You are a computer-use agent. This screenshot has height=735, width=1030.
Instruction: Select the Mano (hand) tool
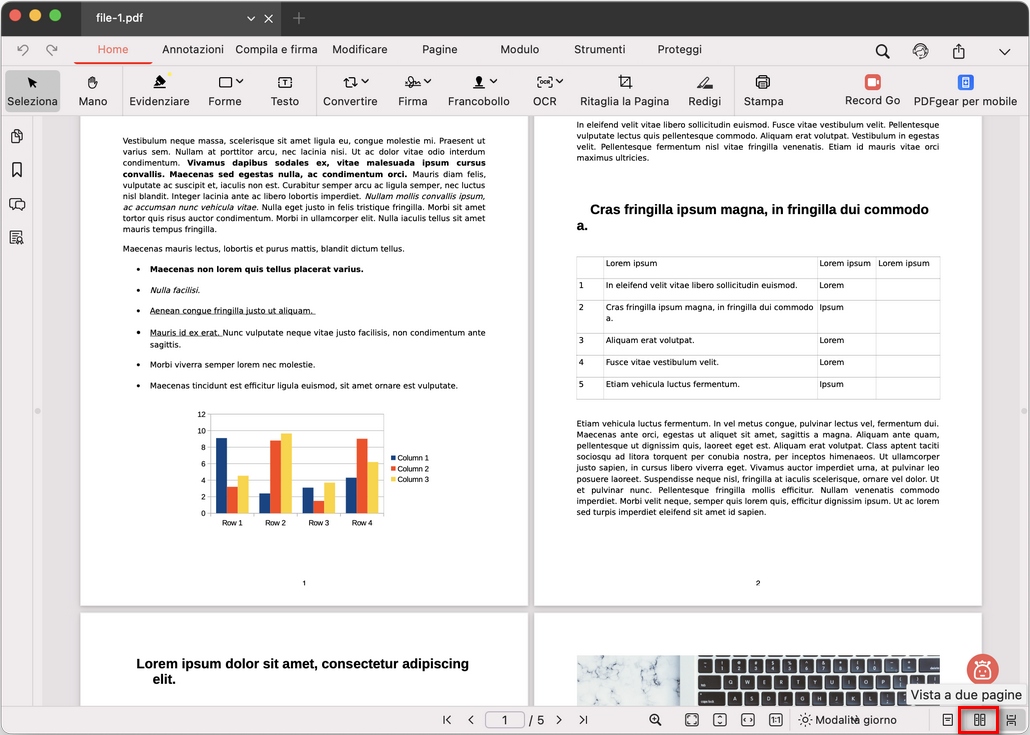click(93, 90)
